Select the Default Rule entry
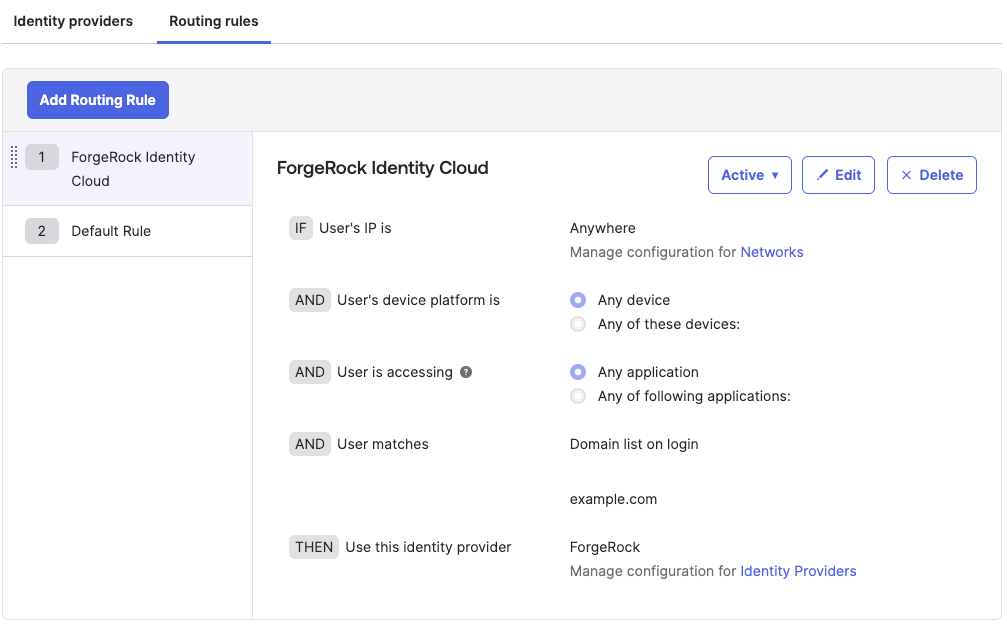1007x625 pixels. [x=111, y=231]
